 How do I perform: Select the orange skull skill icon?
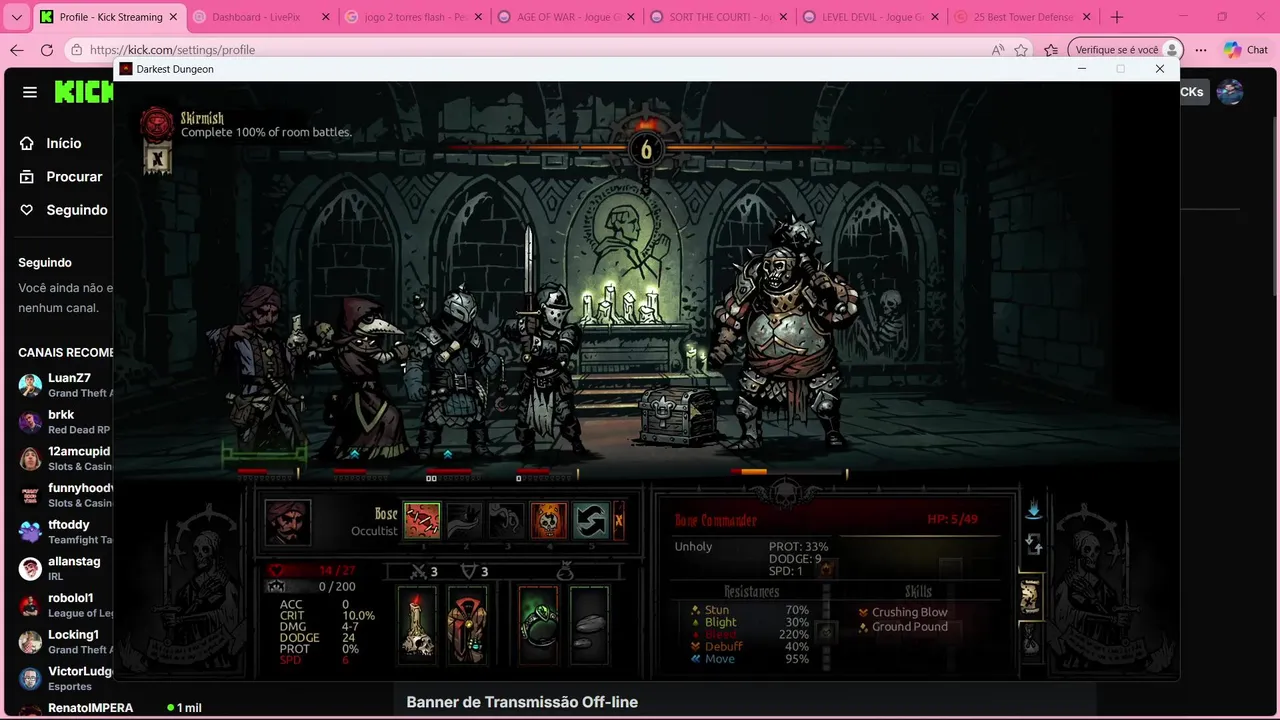[x=548, y=521]
